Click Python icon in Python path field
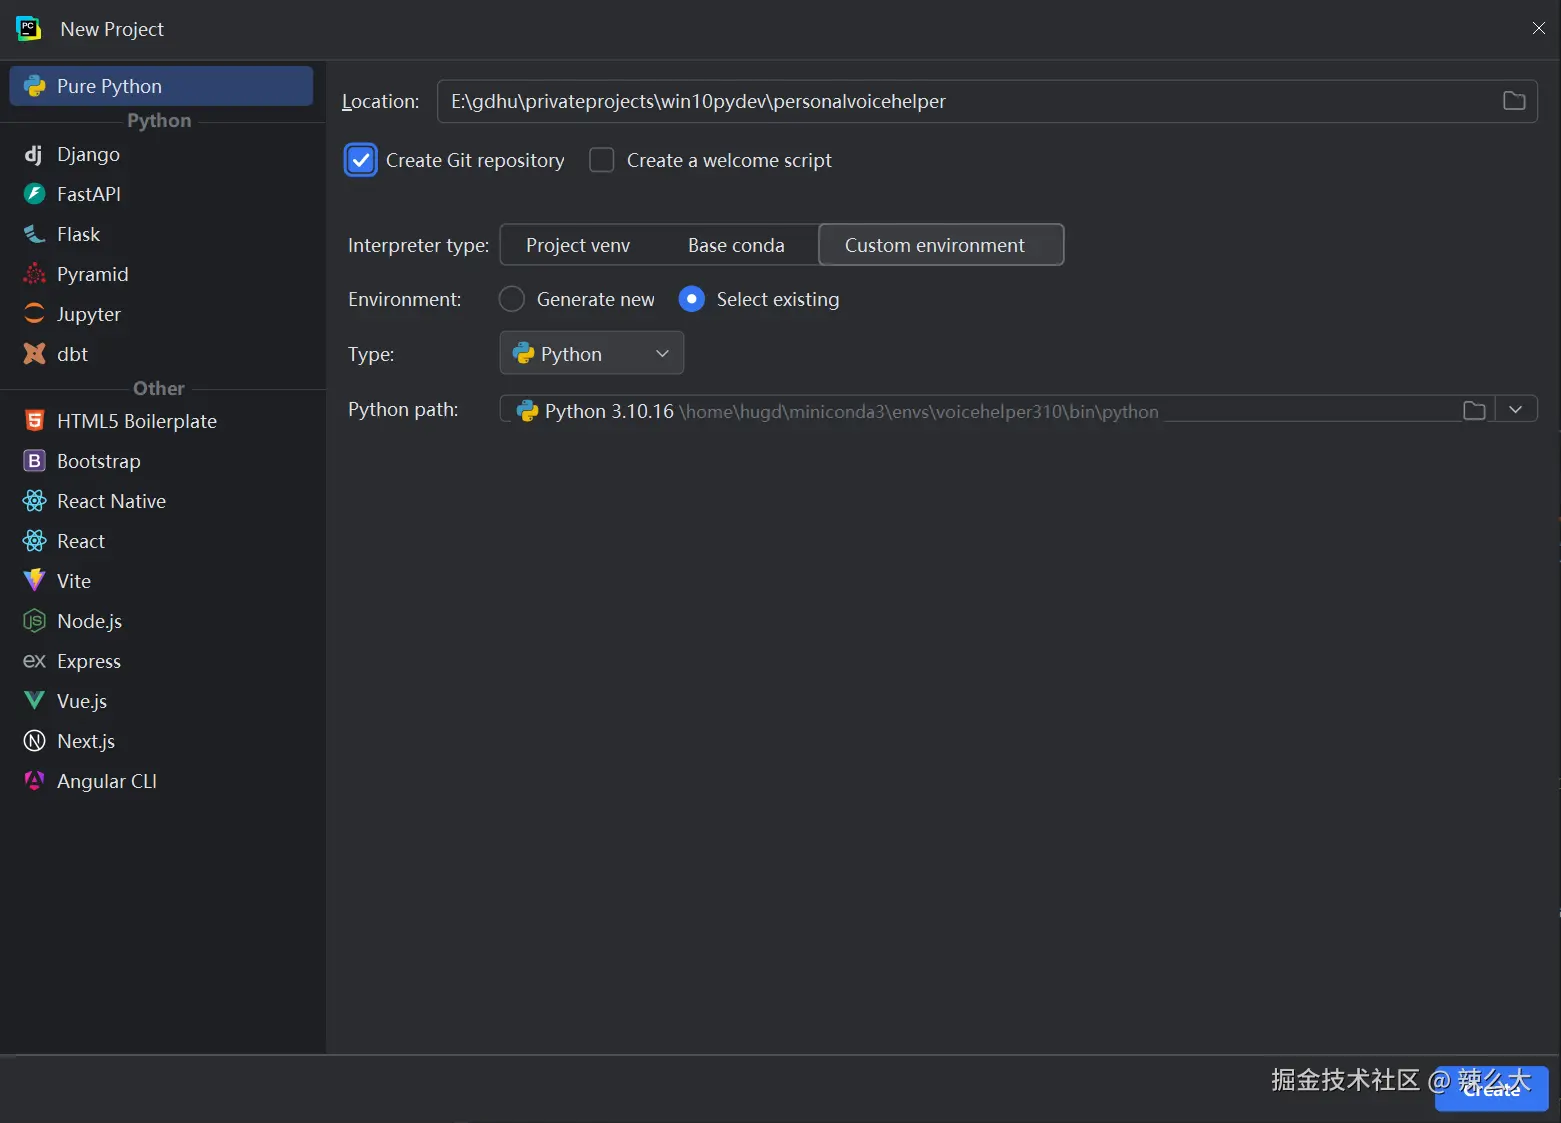The width and height of the screenshot is (1561, 1123). point(527,410)
